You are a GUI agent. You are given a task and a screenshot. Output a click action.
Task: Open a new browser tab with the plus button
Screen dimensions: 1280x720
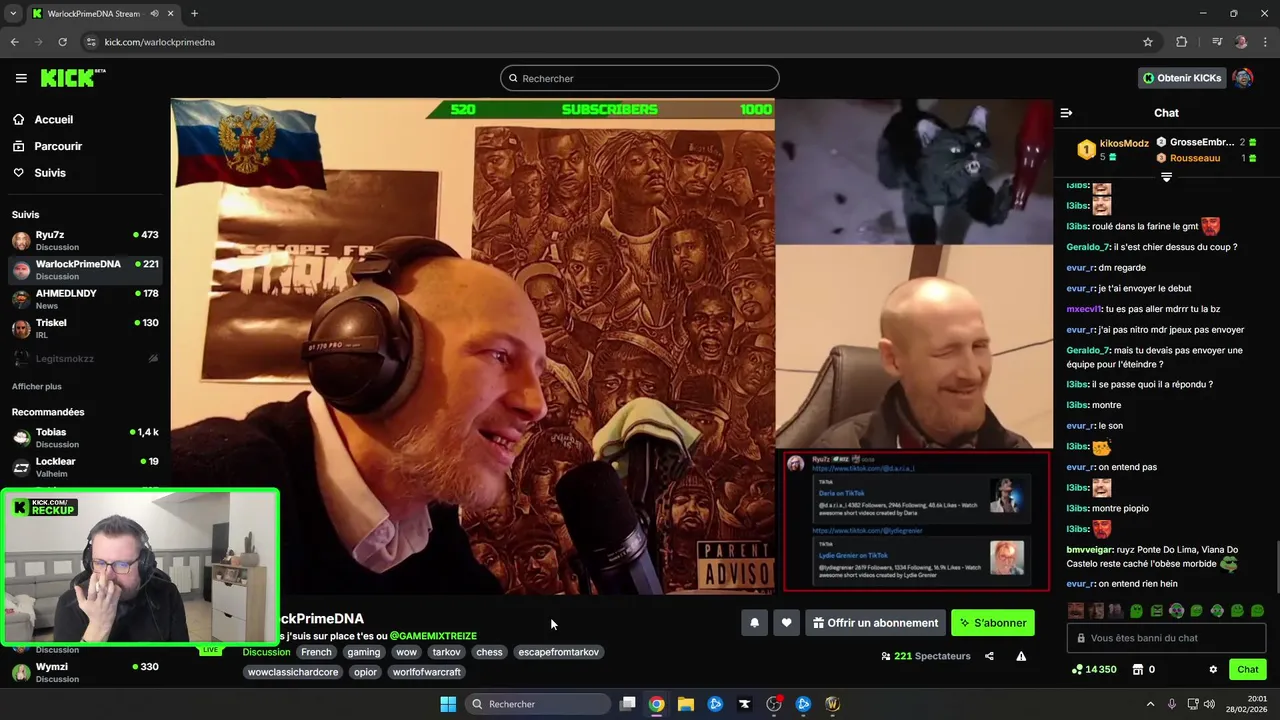point(194,13)
